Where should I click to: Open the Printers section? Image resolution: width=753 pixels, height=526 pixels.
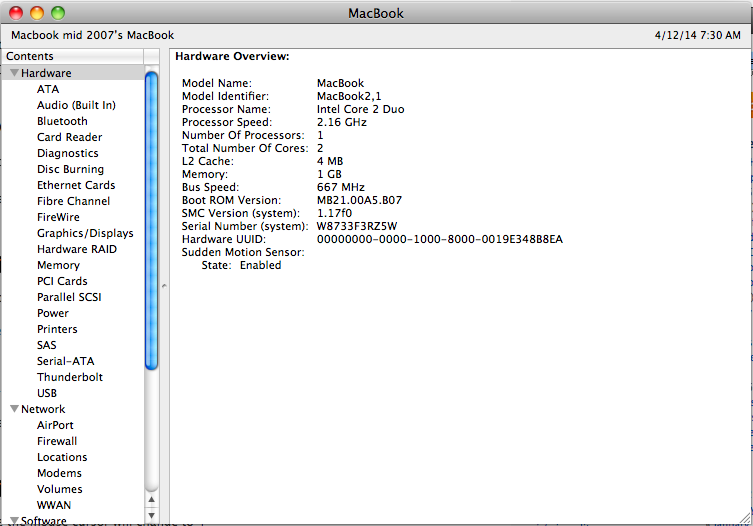tap(57, 329)
